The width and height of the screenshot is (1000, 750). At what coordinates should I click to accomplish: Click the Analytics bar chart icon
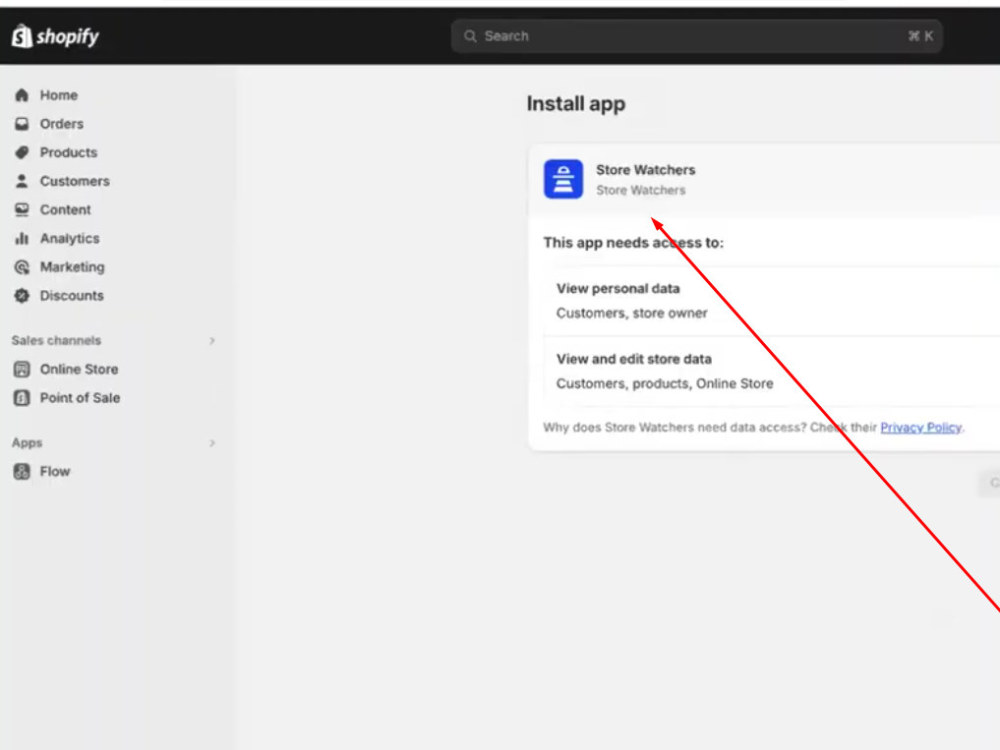pyautogui.click(x=22, y=239)
